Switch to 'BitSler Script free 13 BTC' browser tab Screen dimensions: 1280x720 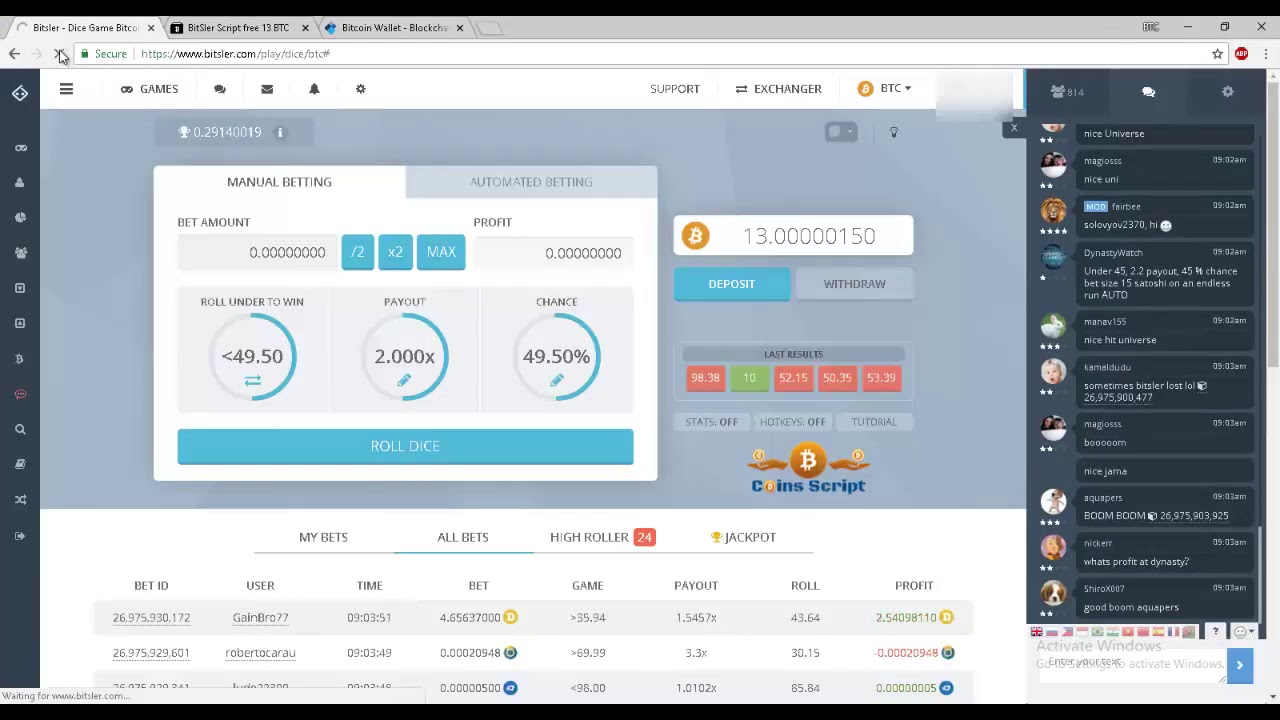(240, 28)
